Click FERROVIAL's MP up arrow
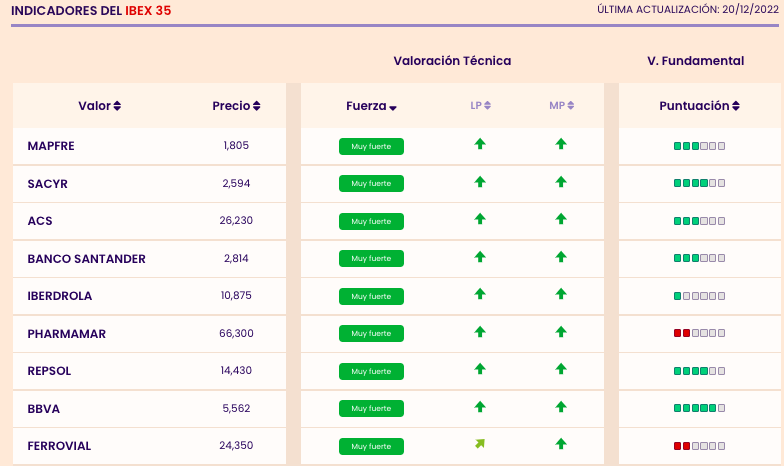 click(561, 444)
